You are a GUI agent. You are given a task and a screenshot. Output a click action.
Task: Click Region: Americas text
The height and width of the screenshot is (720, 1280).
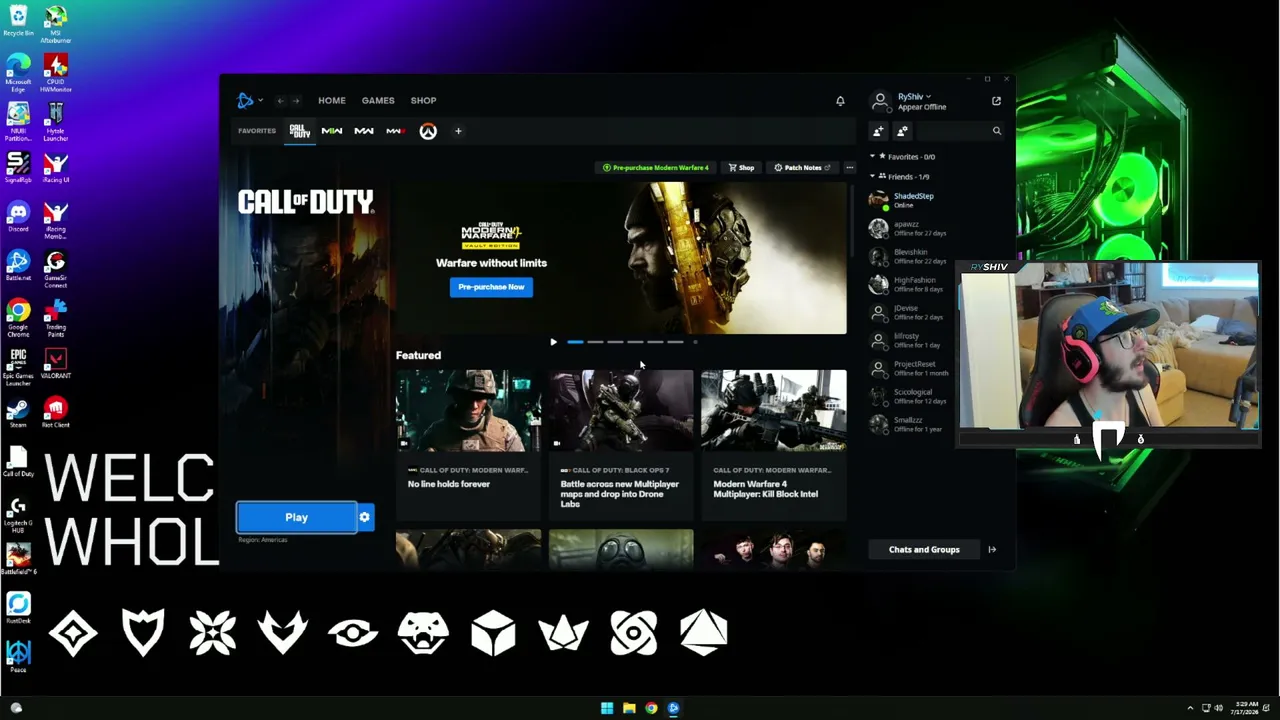(x=263, y=540)
